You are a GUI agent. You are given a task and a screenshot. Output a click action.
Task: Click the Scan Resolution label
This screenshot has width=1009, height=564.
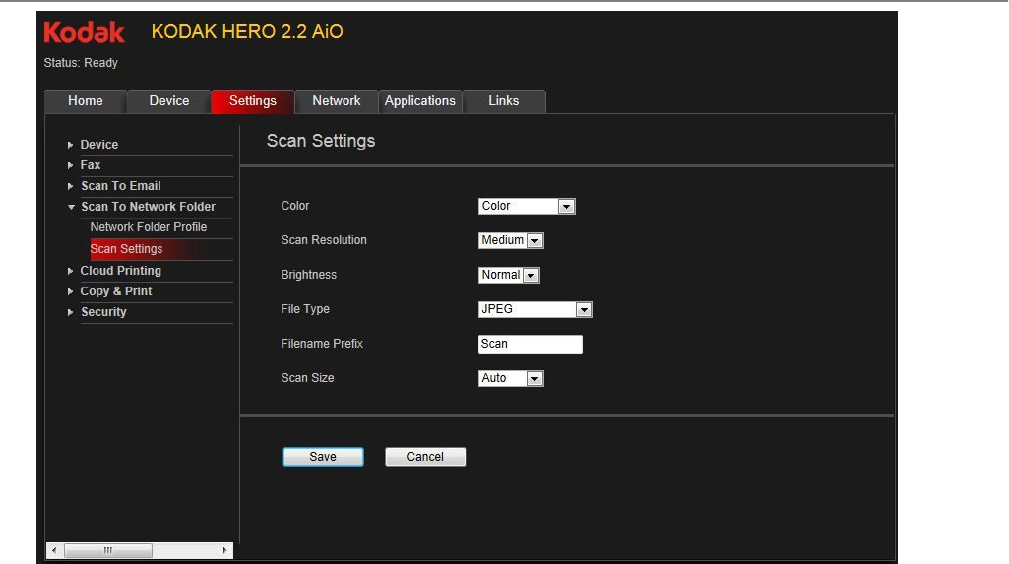(324, 240)
